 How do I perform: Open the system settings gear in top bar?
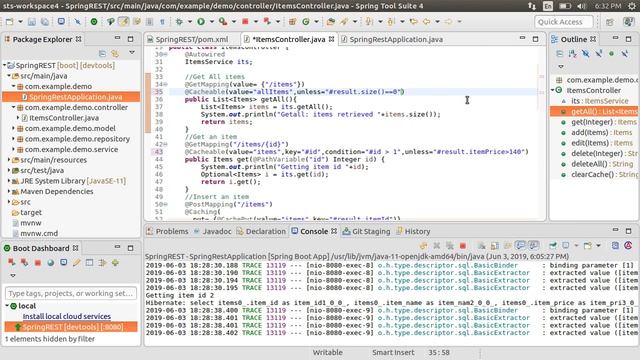pyautogui.click(x=631, y=6)
